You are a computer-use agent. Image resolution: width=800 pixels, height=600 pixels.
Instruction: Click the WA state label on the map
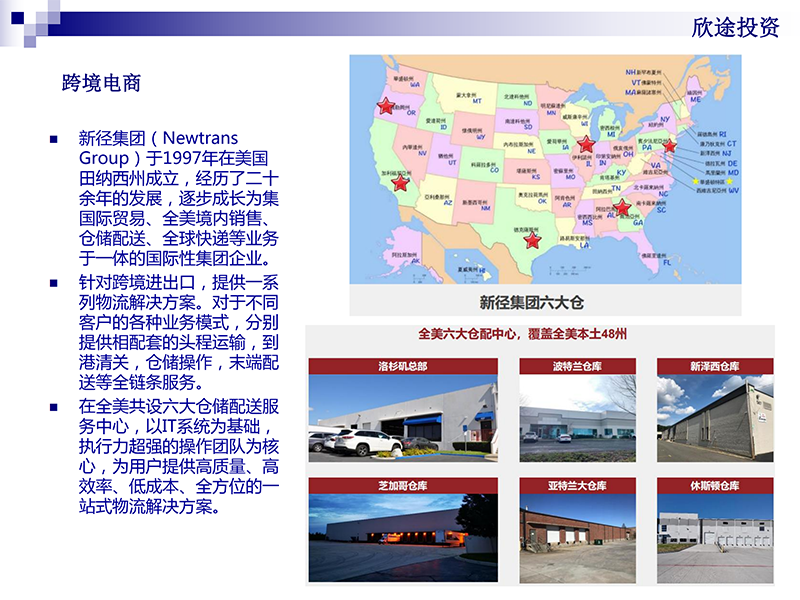(415, 85)
